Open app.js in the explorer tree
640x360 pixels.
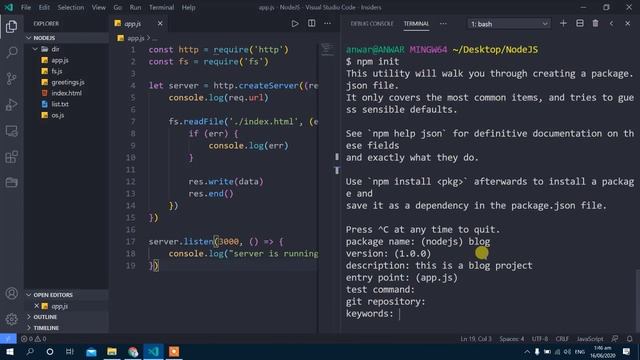(x=67, y=60)
